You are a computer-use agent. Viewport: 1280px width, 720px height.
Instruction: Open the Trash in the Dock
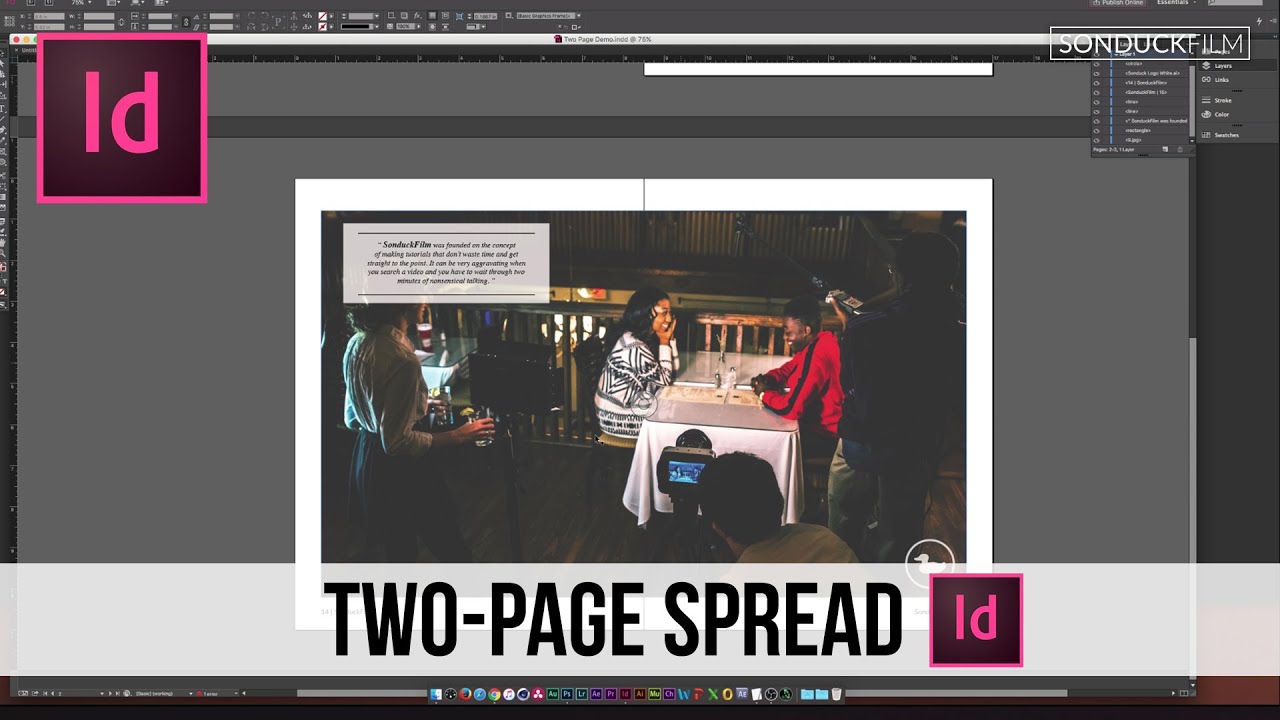click(836, 694)
